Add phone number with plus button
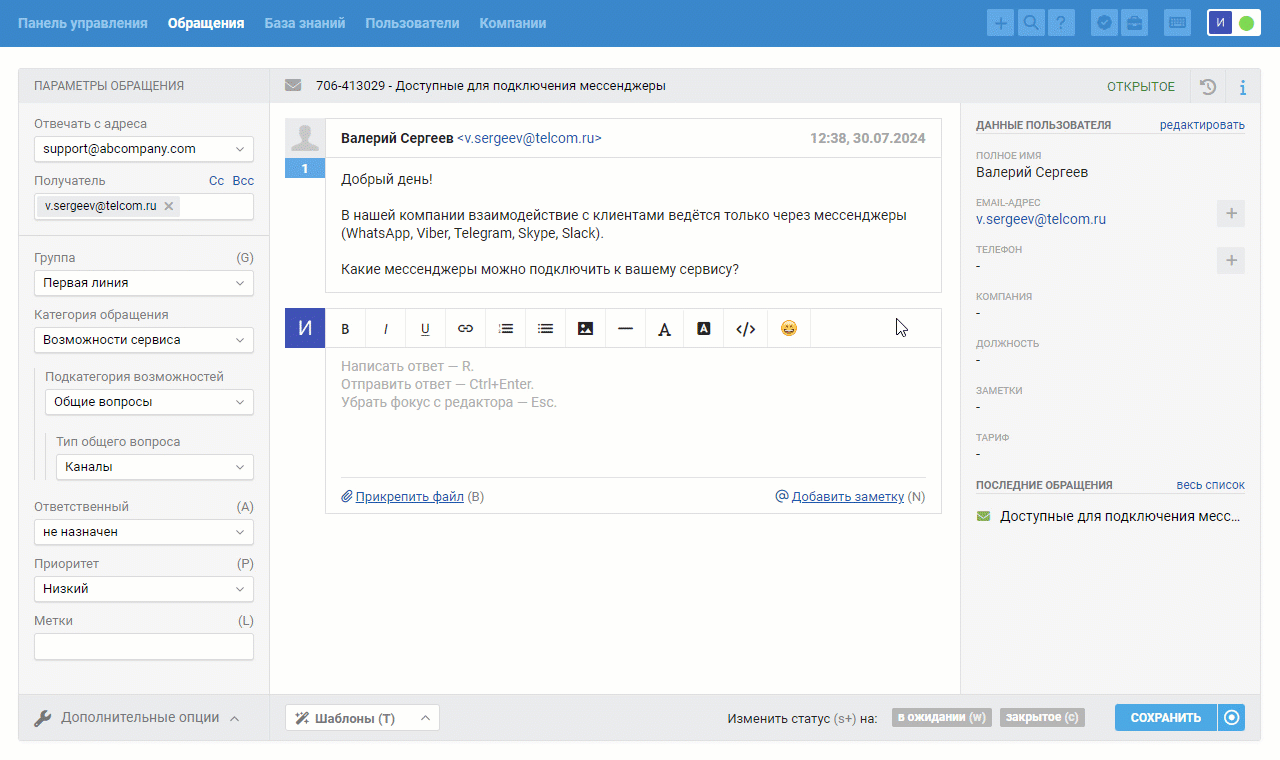The height and width of the screenshot is (760, 1280). coord(1232,261)
